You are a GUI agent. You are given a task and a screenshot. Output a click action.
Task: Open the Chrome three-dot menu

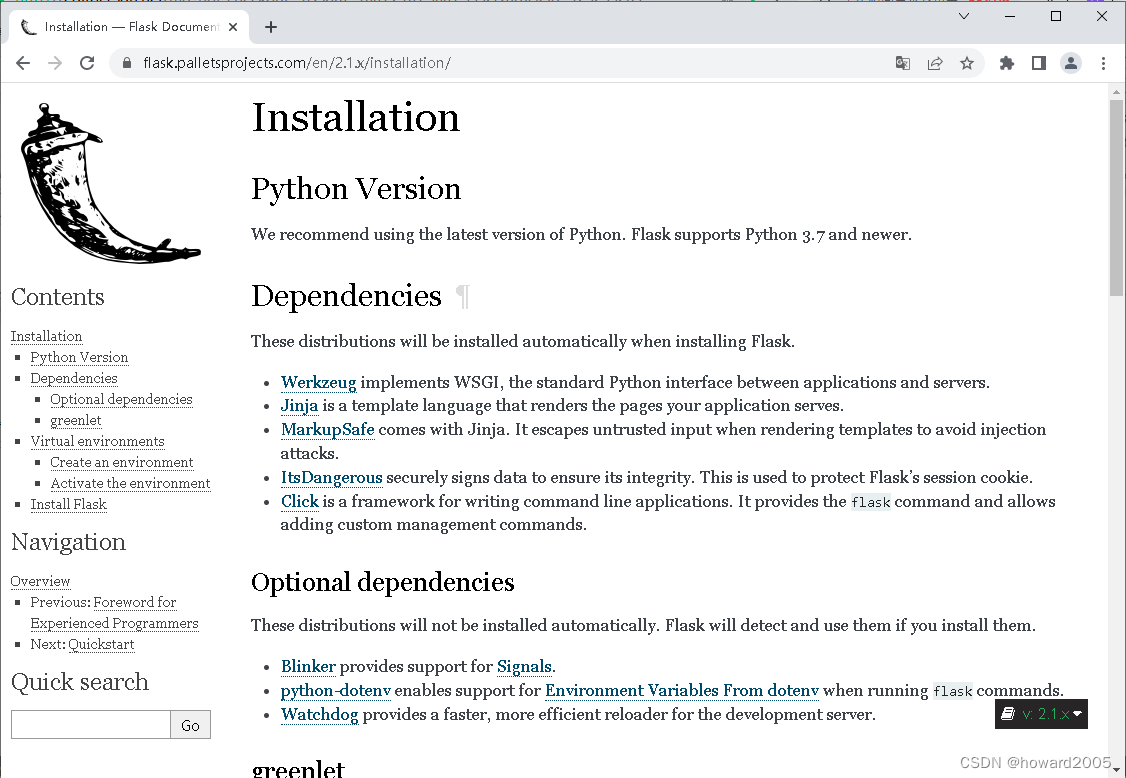1103,63
